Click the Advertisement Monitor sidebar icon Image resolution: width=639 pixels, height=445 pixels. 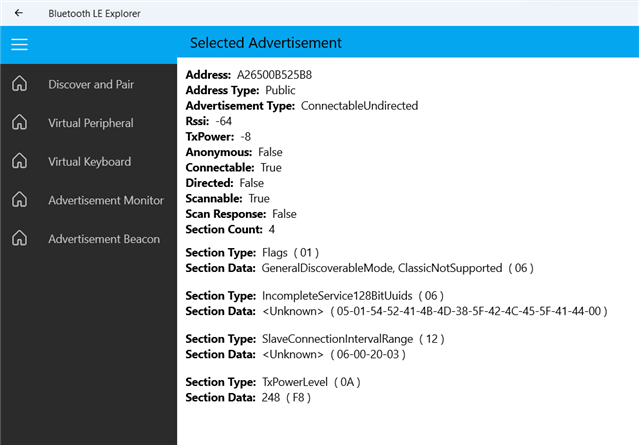coord(19,200)
